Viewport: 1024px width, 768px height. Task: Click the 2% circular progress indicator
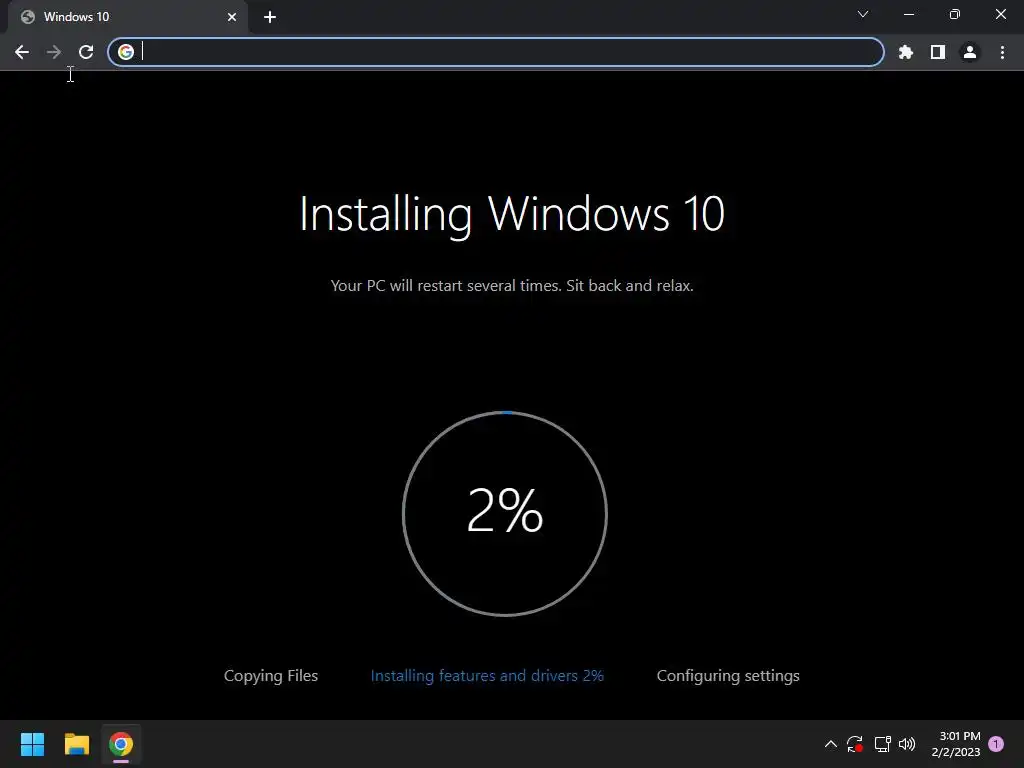point(505,513)
